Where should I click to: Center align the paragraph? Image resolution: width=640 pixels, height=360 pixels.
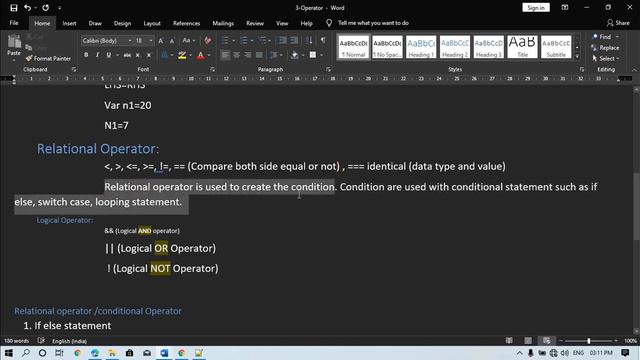(237, 55)
